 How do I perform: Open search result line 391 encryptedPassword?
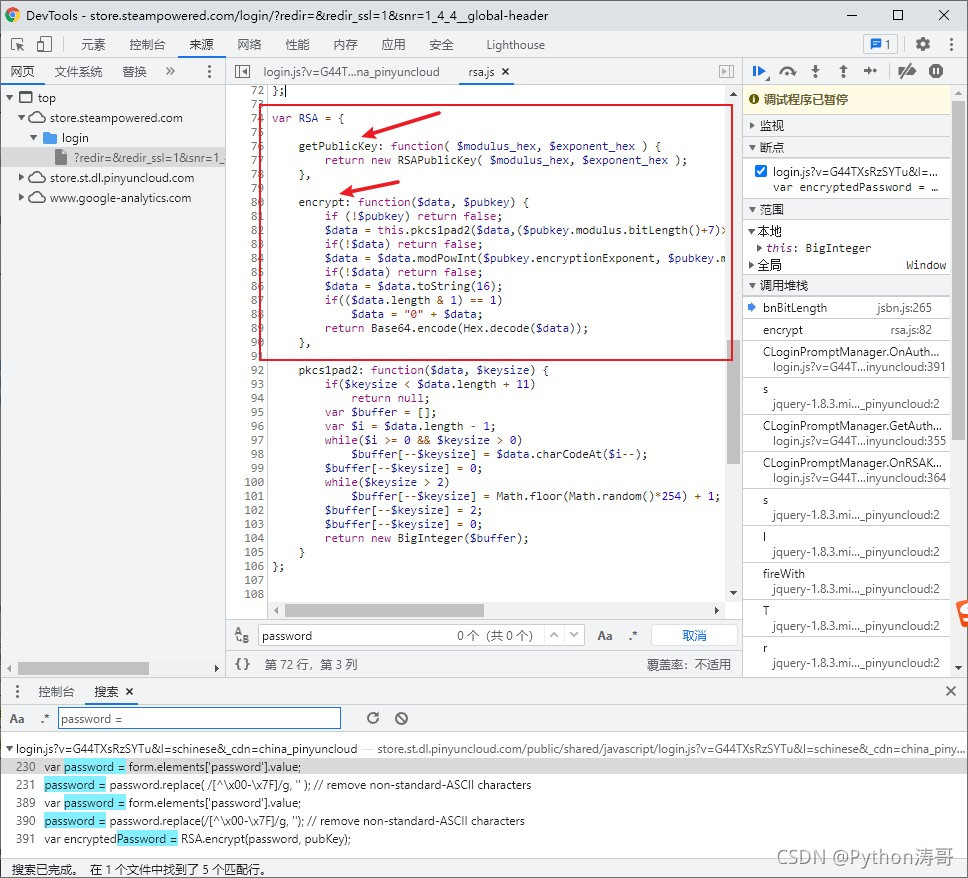pos(484,838)
